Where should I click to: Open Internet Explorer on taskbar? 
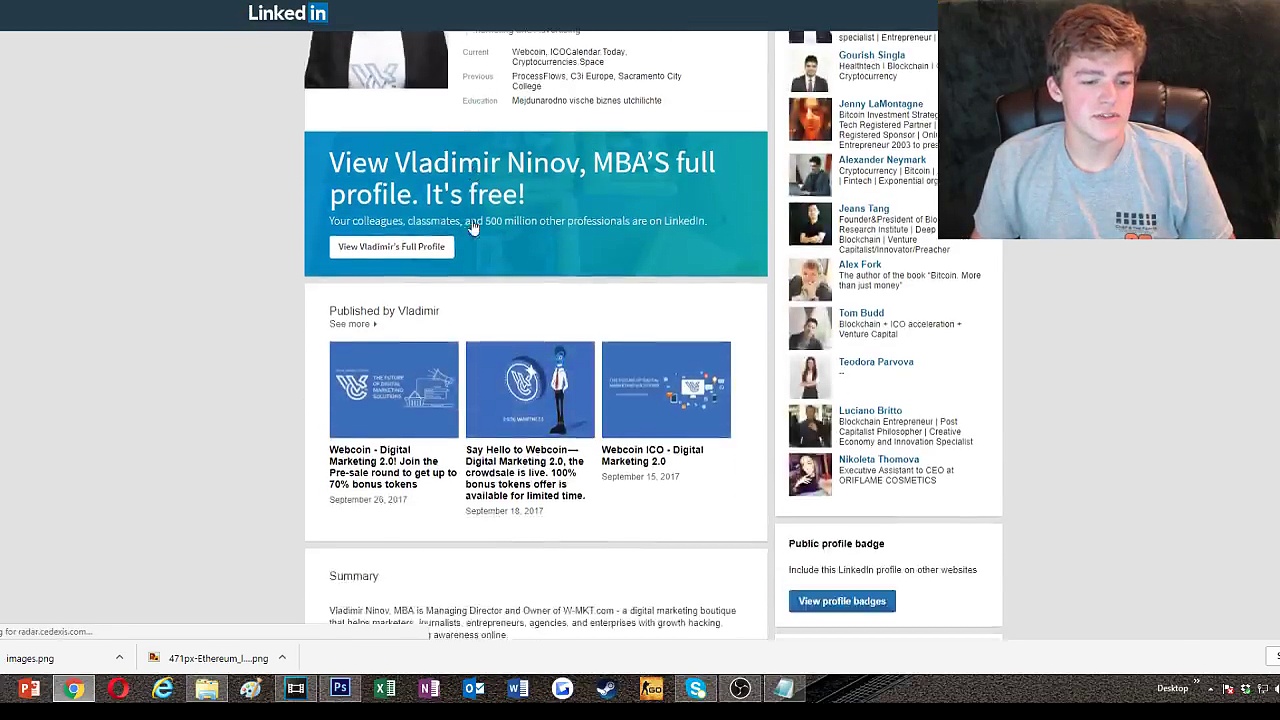tap(162, 688)
